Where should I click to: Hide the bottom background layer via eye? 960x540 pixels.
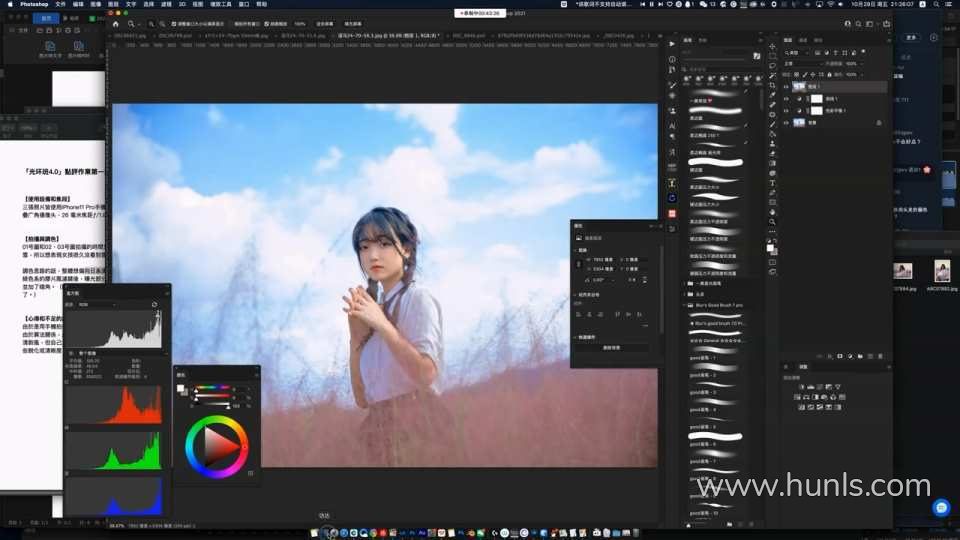click(786, 122)
